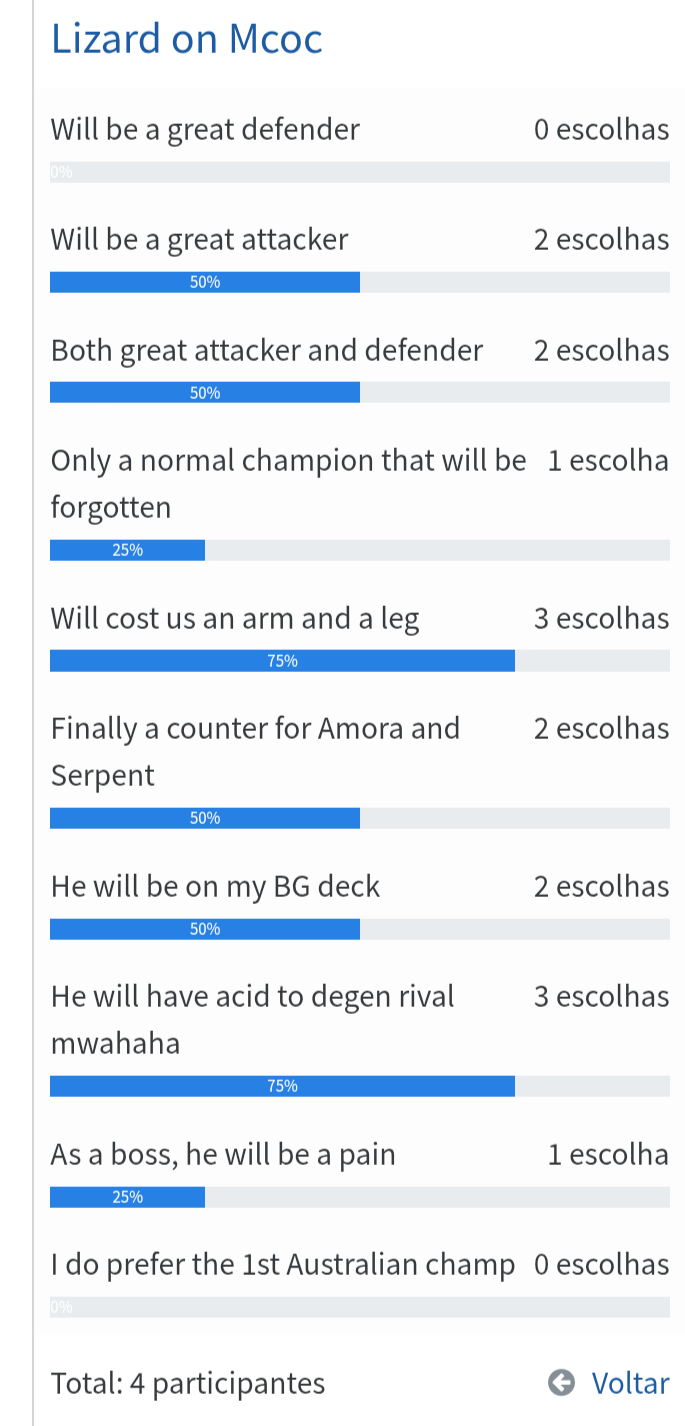Click the Voltar back arrow icon

(x=562, y=1383)
